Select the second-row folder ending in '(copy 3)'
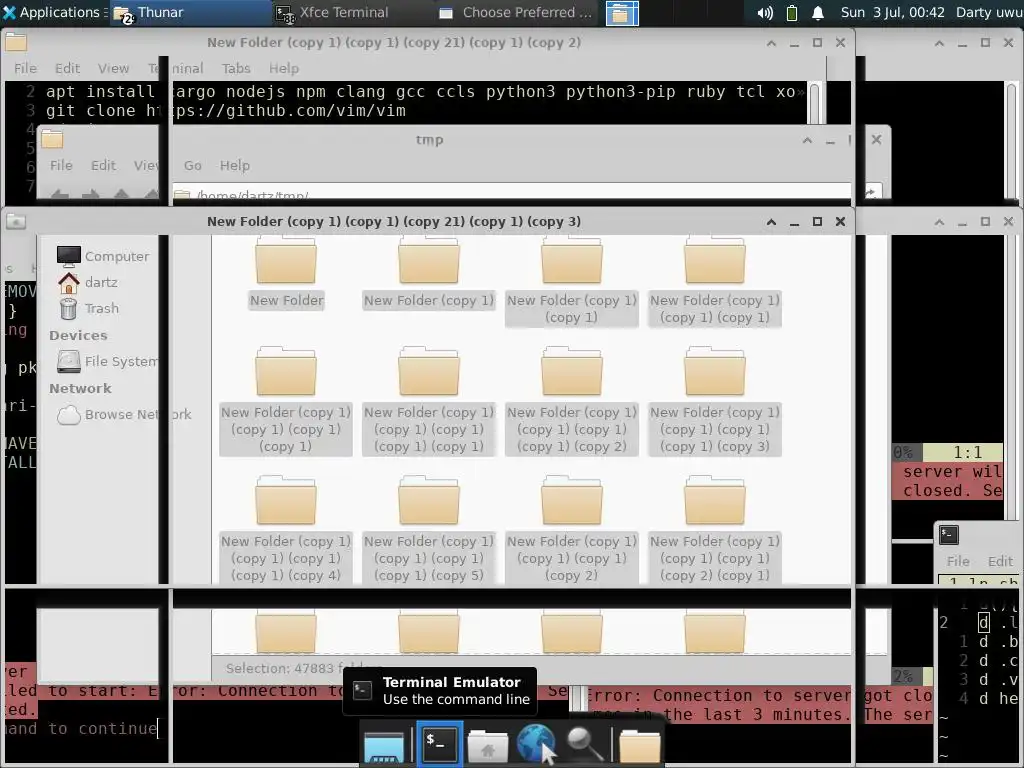Viewport: 1024px width, 768px height. click(x=714, y=401)
